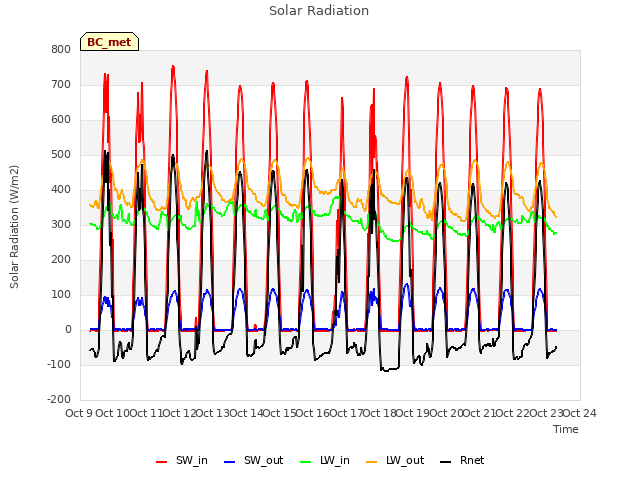Click the Oct 17 x-axis tick label
The image size is (640, 480).
tap(346, 413)
